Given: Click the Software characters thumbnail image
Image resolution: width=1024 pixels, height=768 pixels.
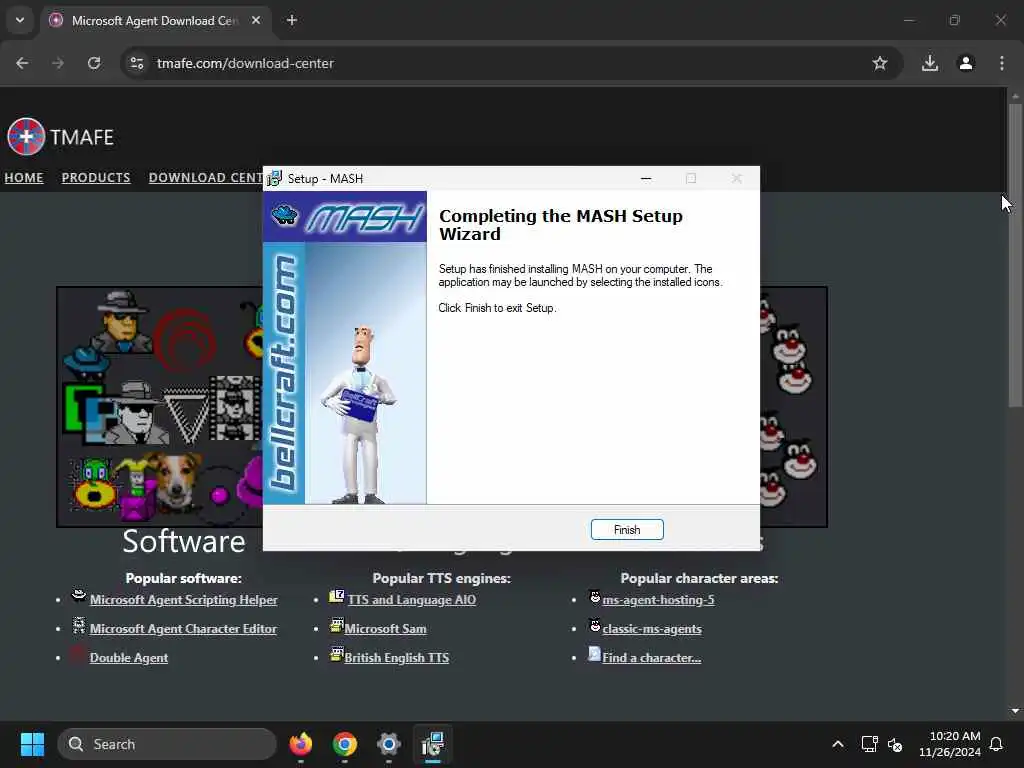Looking at the screenshot, I should point(160,406).
